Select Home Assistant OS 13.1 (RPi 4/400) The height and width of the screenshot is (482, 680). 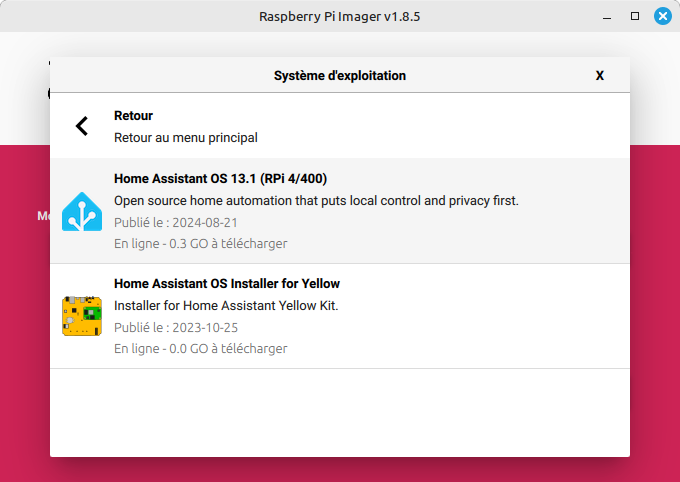340,211
